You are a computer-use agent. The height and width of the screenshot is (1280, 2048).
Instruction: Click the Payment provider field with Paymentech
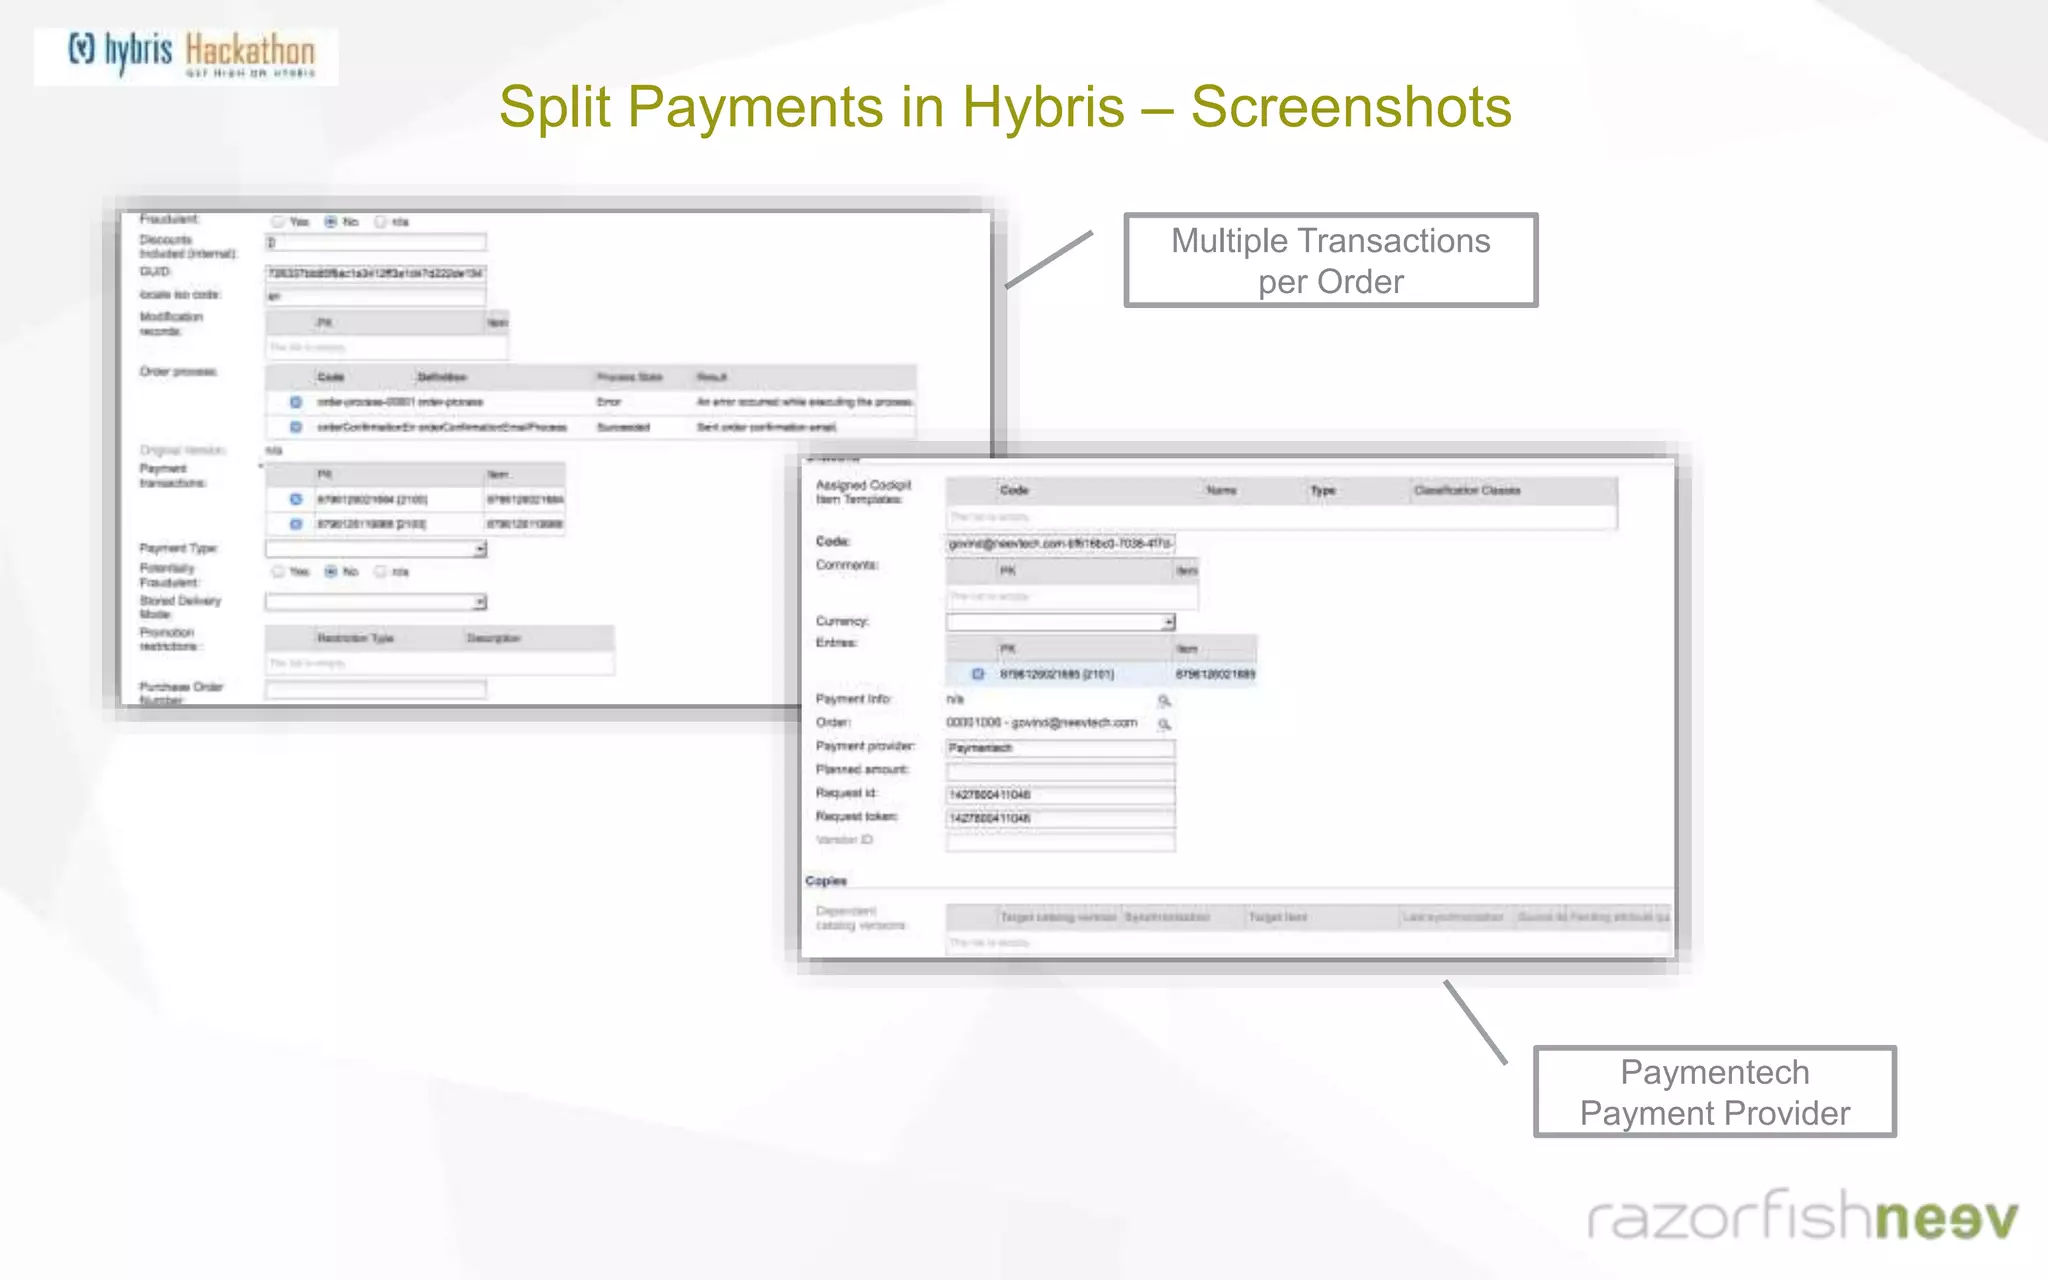1061,748
